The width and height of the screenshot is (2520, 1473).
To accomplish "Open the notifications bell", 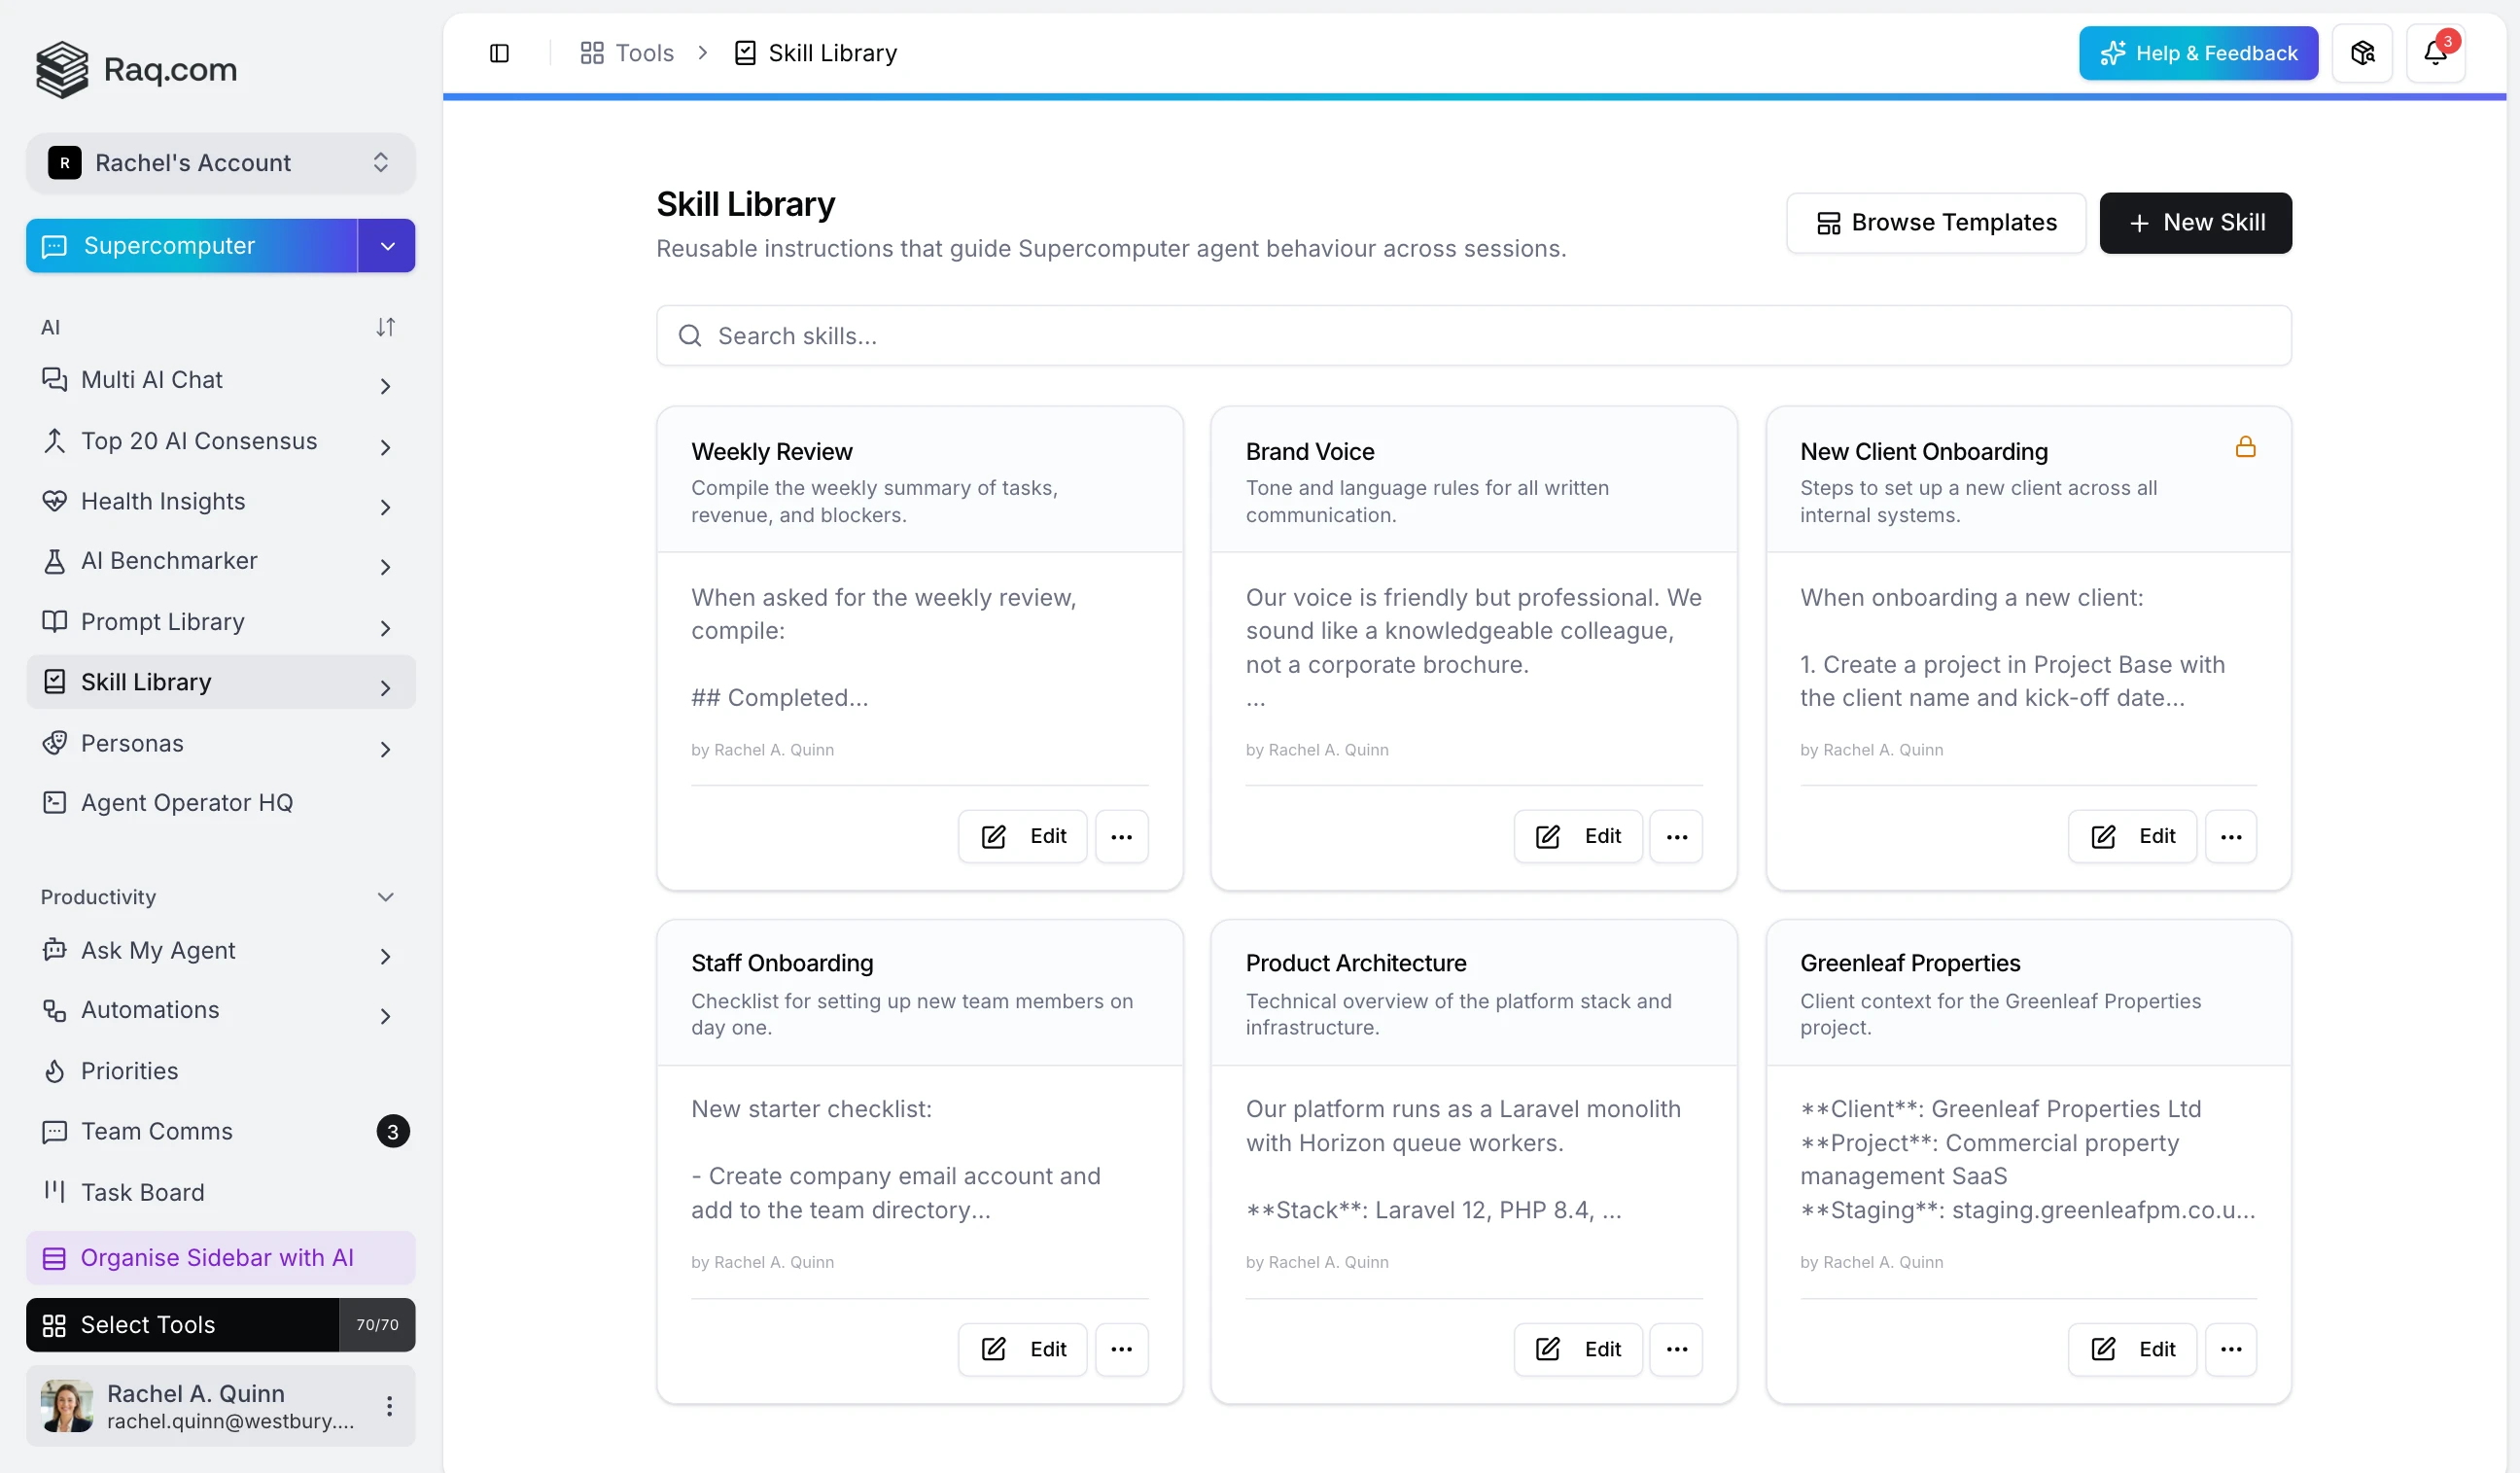I will [x=2436, y=53].
